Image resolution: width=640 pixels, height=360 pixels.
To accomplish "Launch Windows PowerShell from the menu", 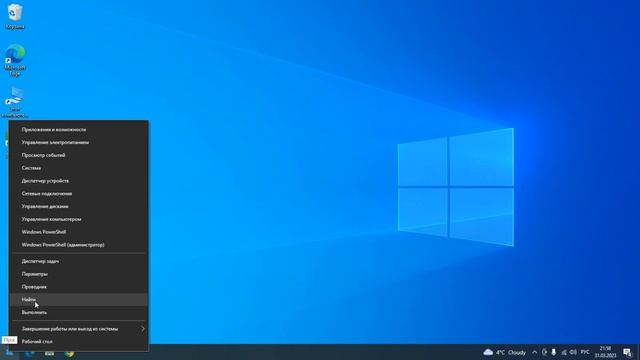I will coord(78,232).
